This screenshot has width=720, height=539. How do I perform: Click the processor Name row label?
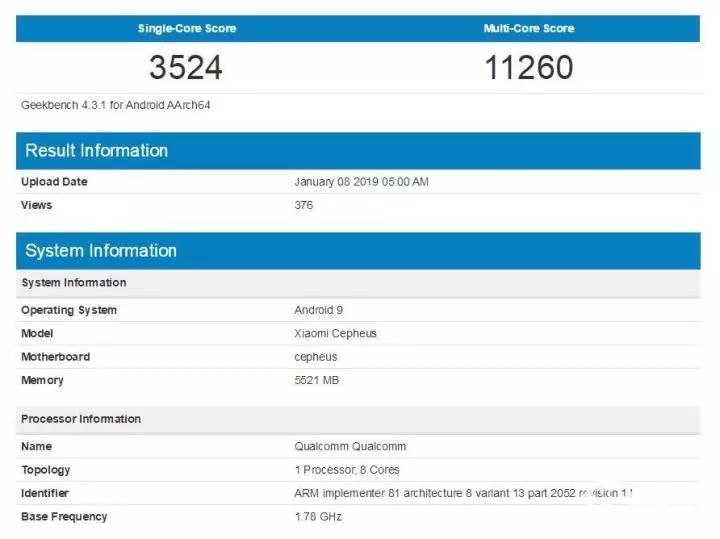point(36,447)
